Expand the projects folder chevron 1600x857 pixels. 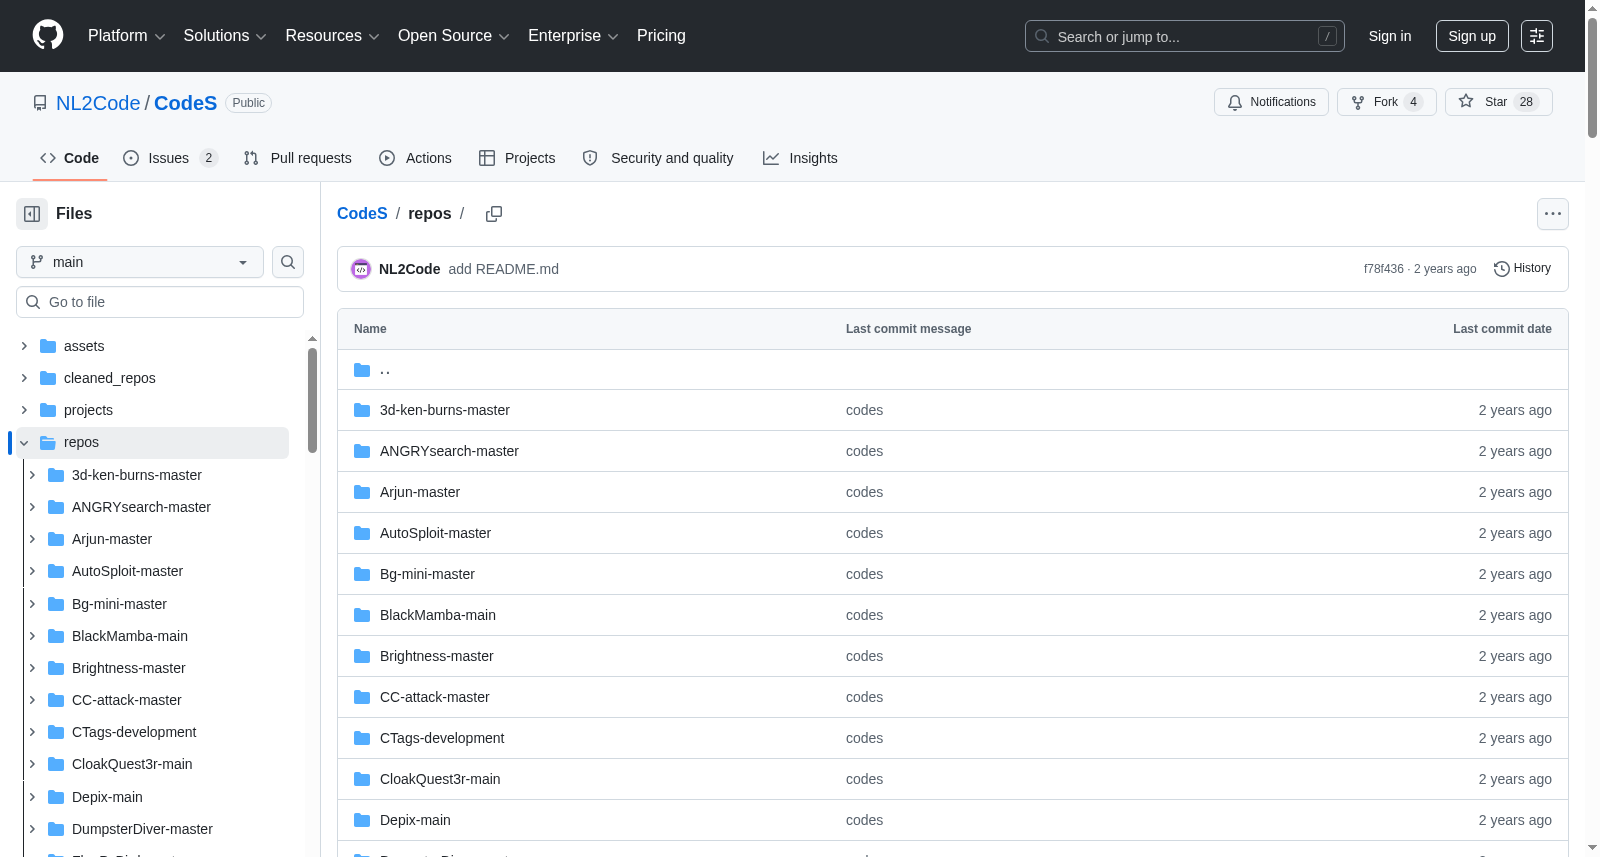point(24,410)
